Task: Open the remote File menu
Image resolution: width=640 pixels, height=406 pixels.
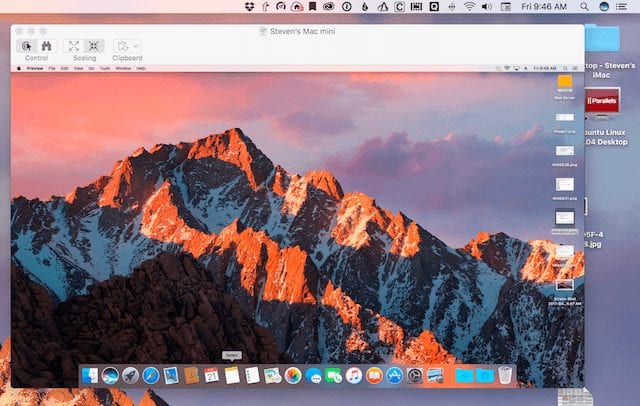Action: tap(51, 68)
